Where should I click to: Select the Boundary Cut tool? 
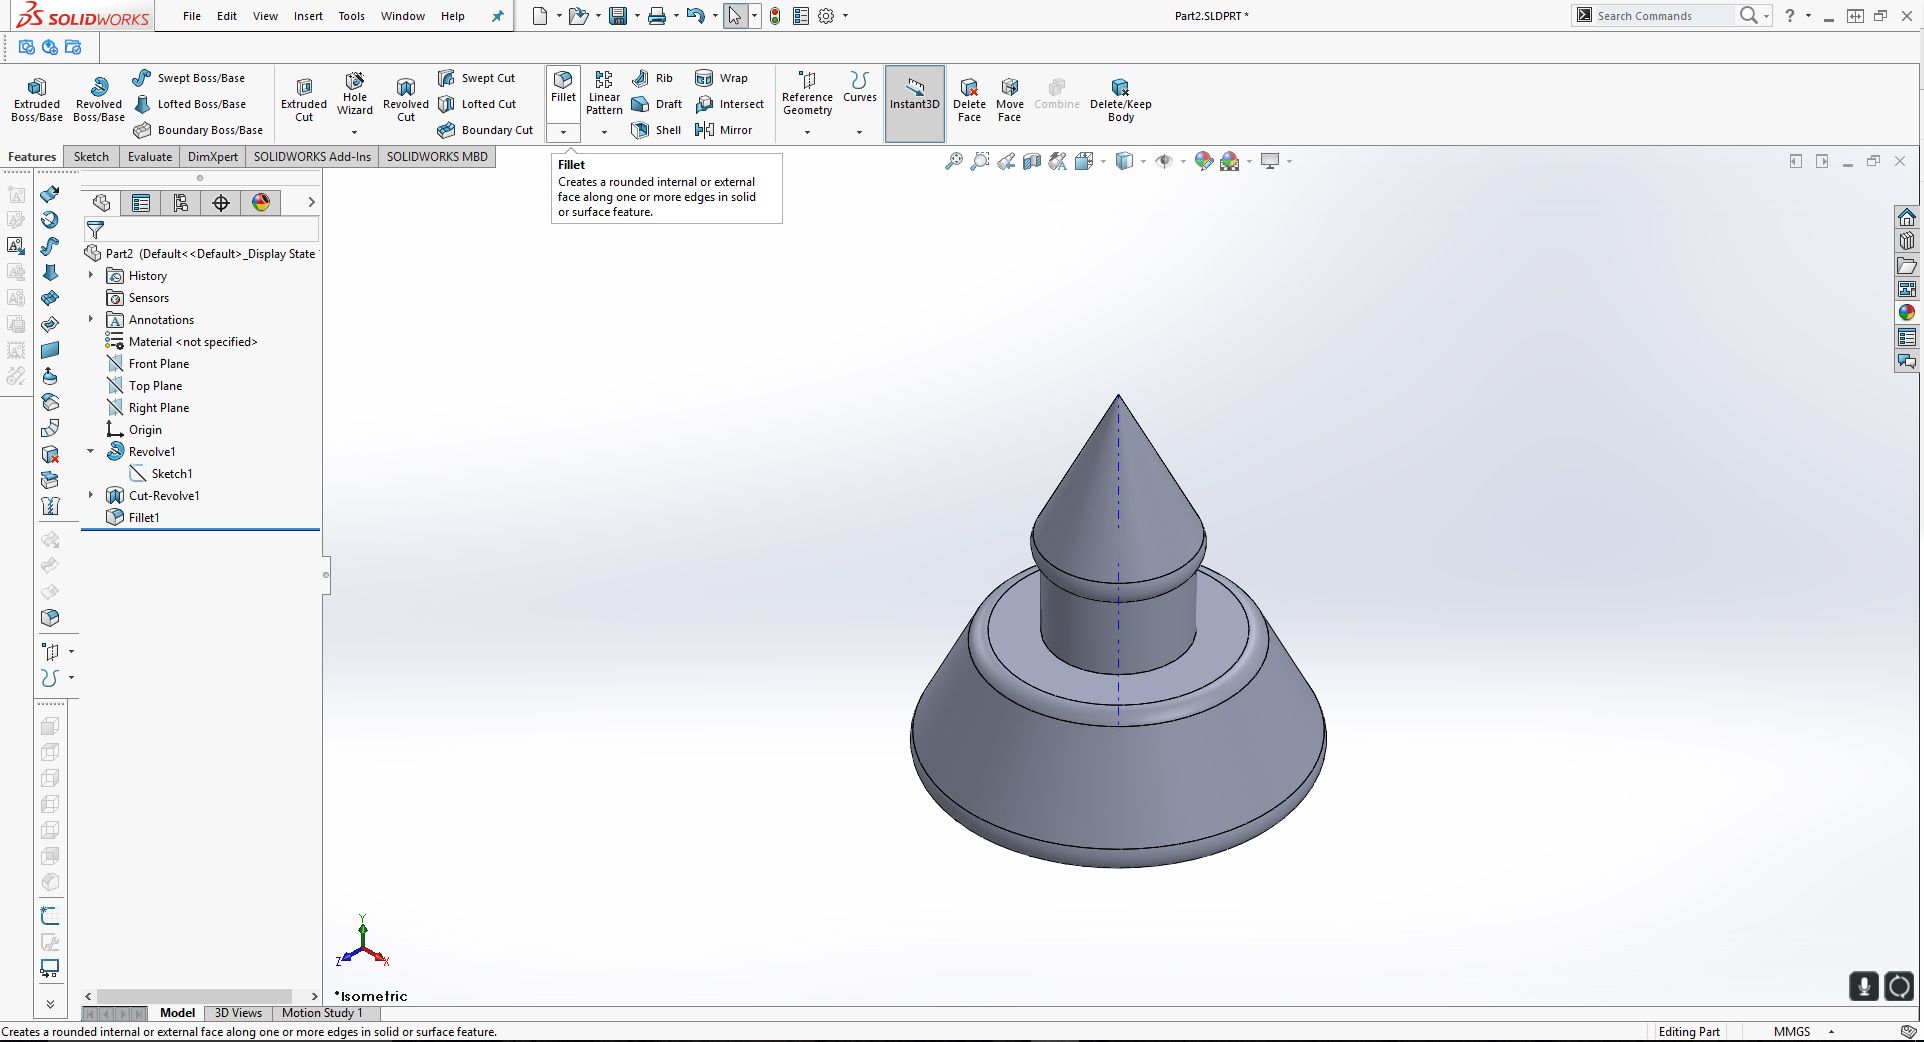pyautogui.click(x=486, y=130)
